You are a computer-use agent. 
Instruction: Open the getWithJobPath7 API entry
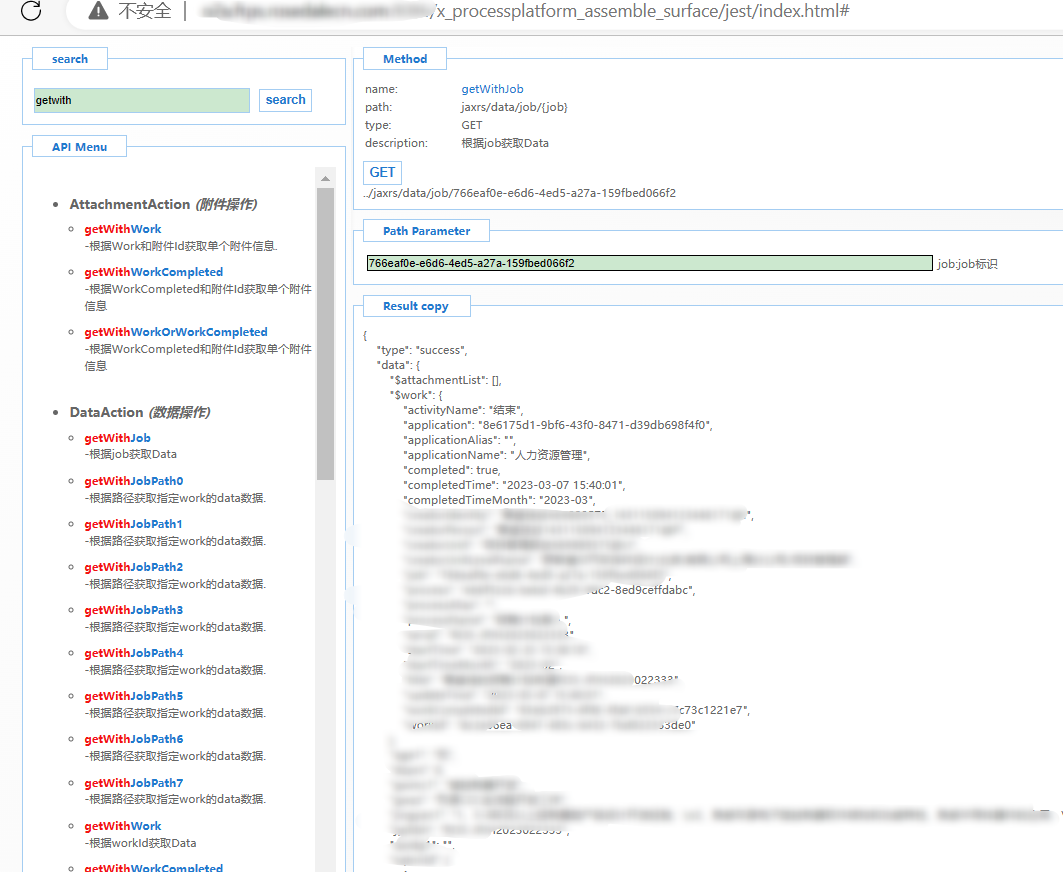pos(133,783)
